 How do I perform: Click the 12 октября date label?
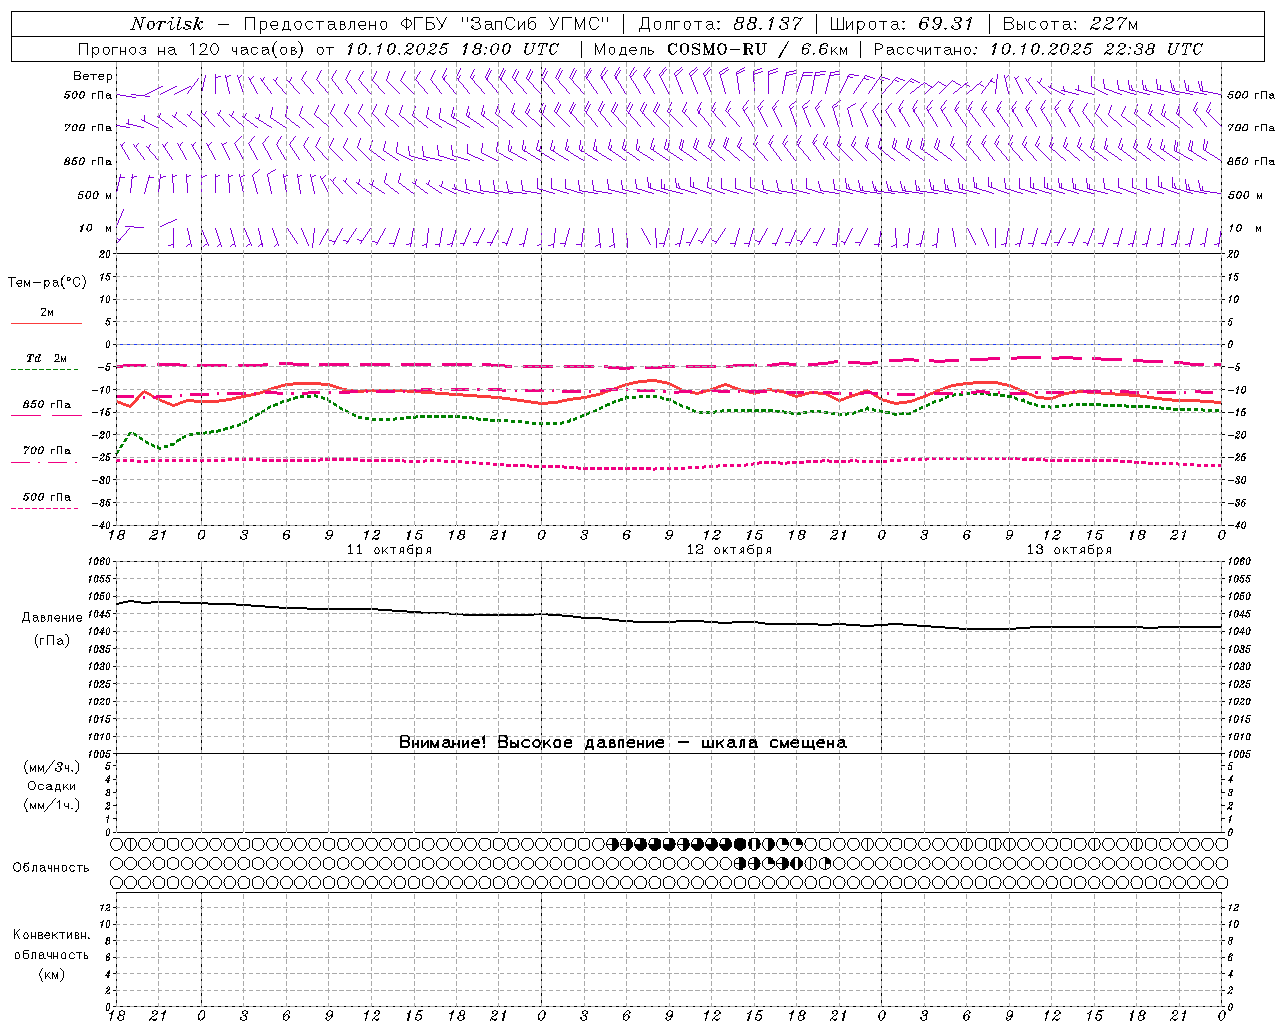click(x=729, y=550)
